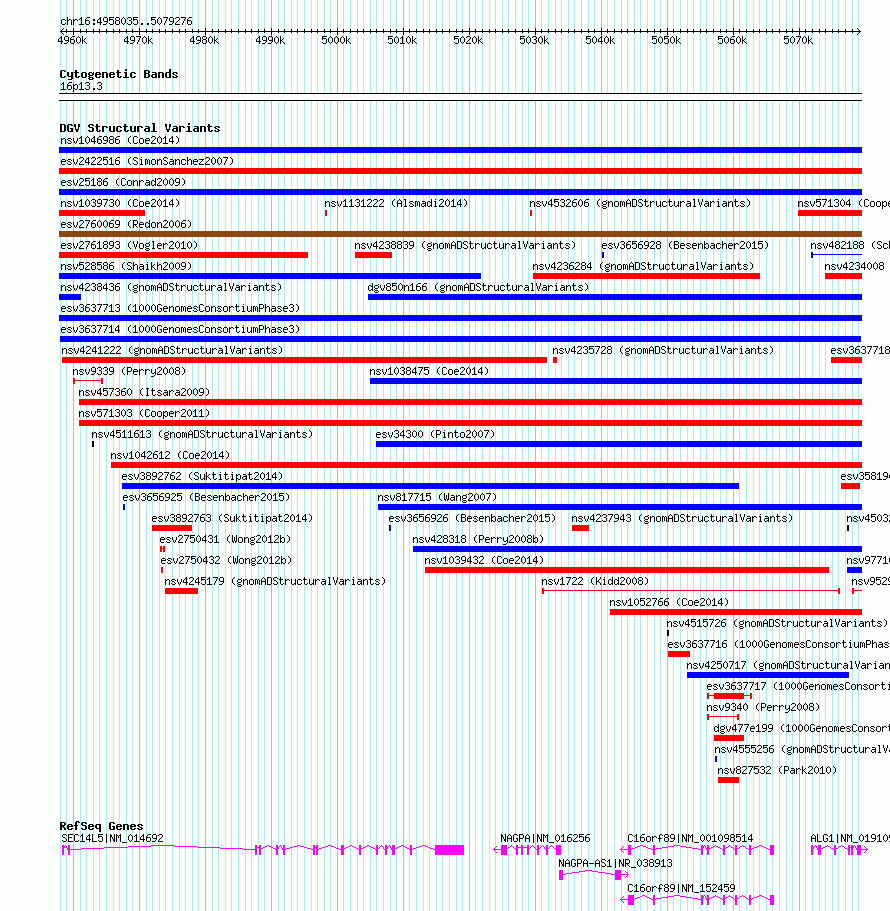
Task: Select nsv4245179 gnomAD variant label
Action: click(x=275, y=581)
